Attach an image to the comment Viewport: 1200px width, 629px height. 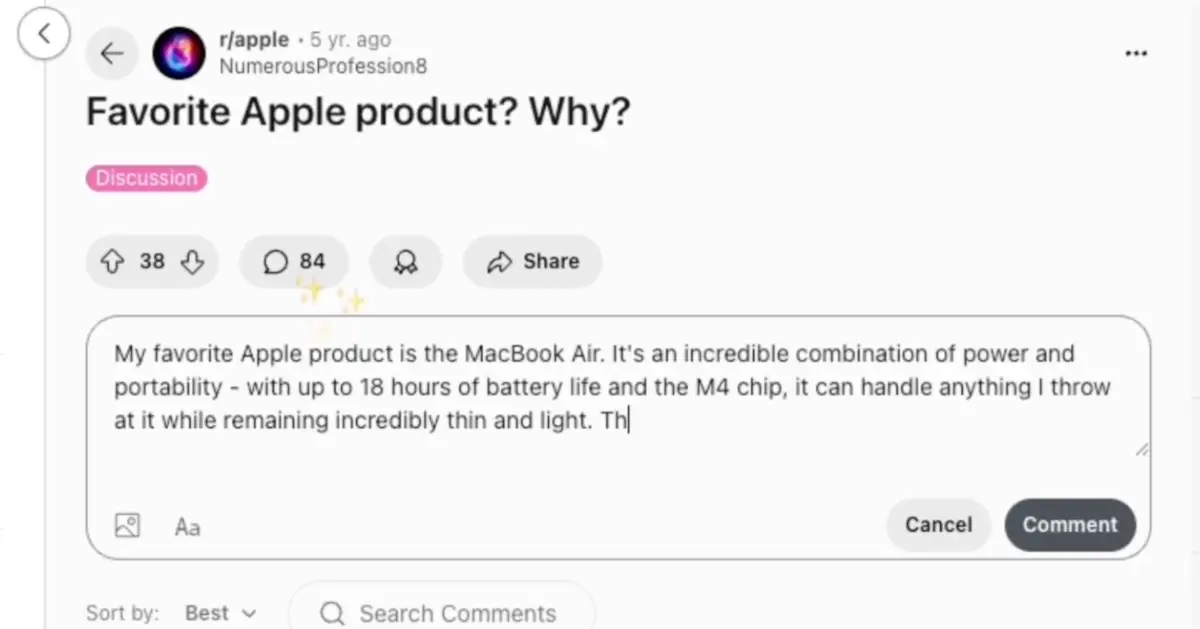coord(127,525)
